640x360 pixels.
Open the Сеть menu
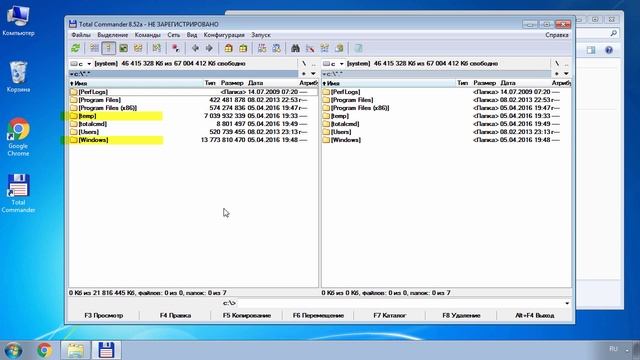coord(173,35)
